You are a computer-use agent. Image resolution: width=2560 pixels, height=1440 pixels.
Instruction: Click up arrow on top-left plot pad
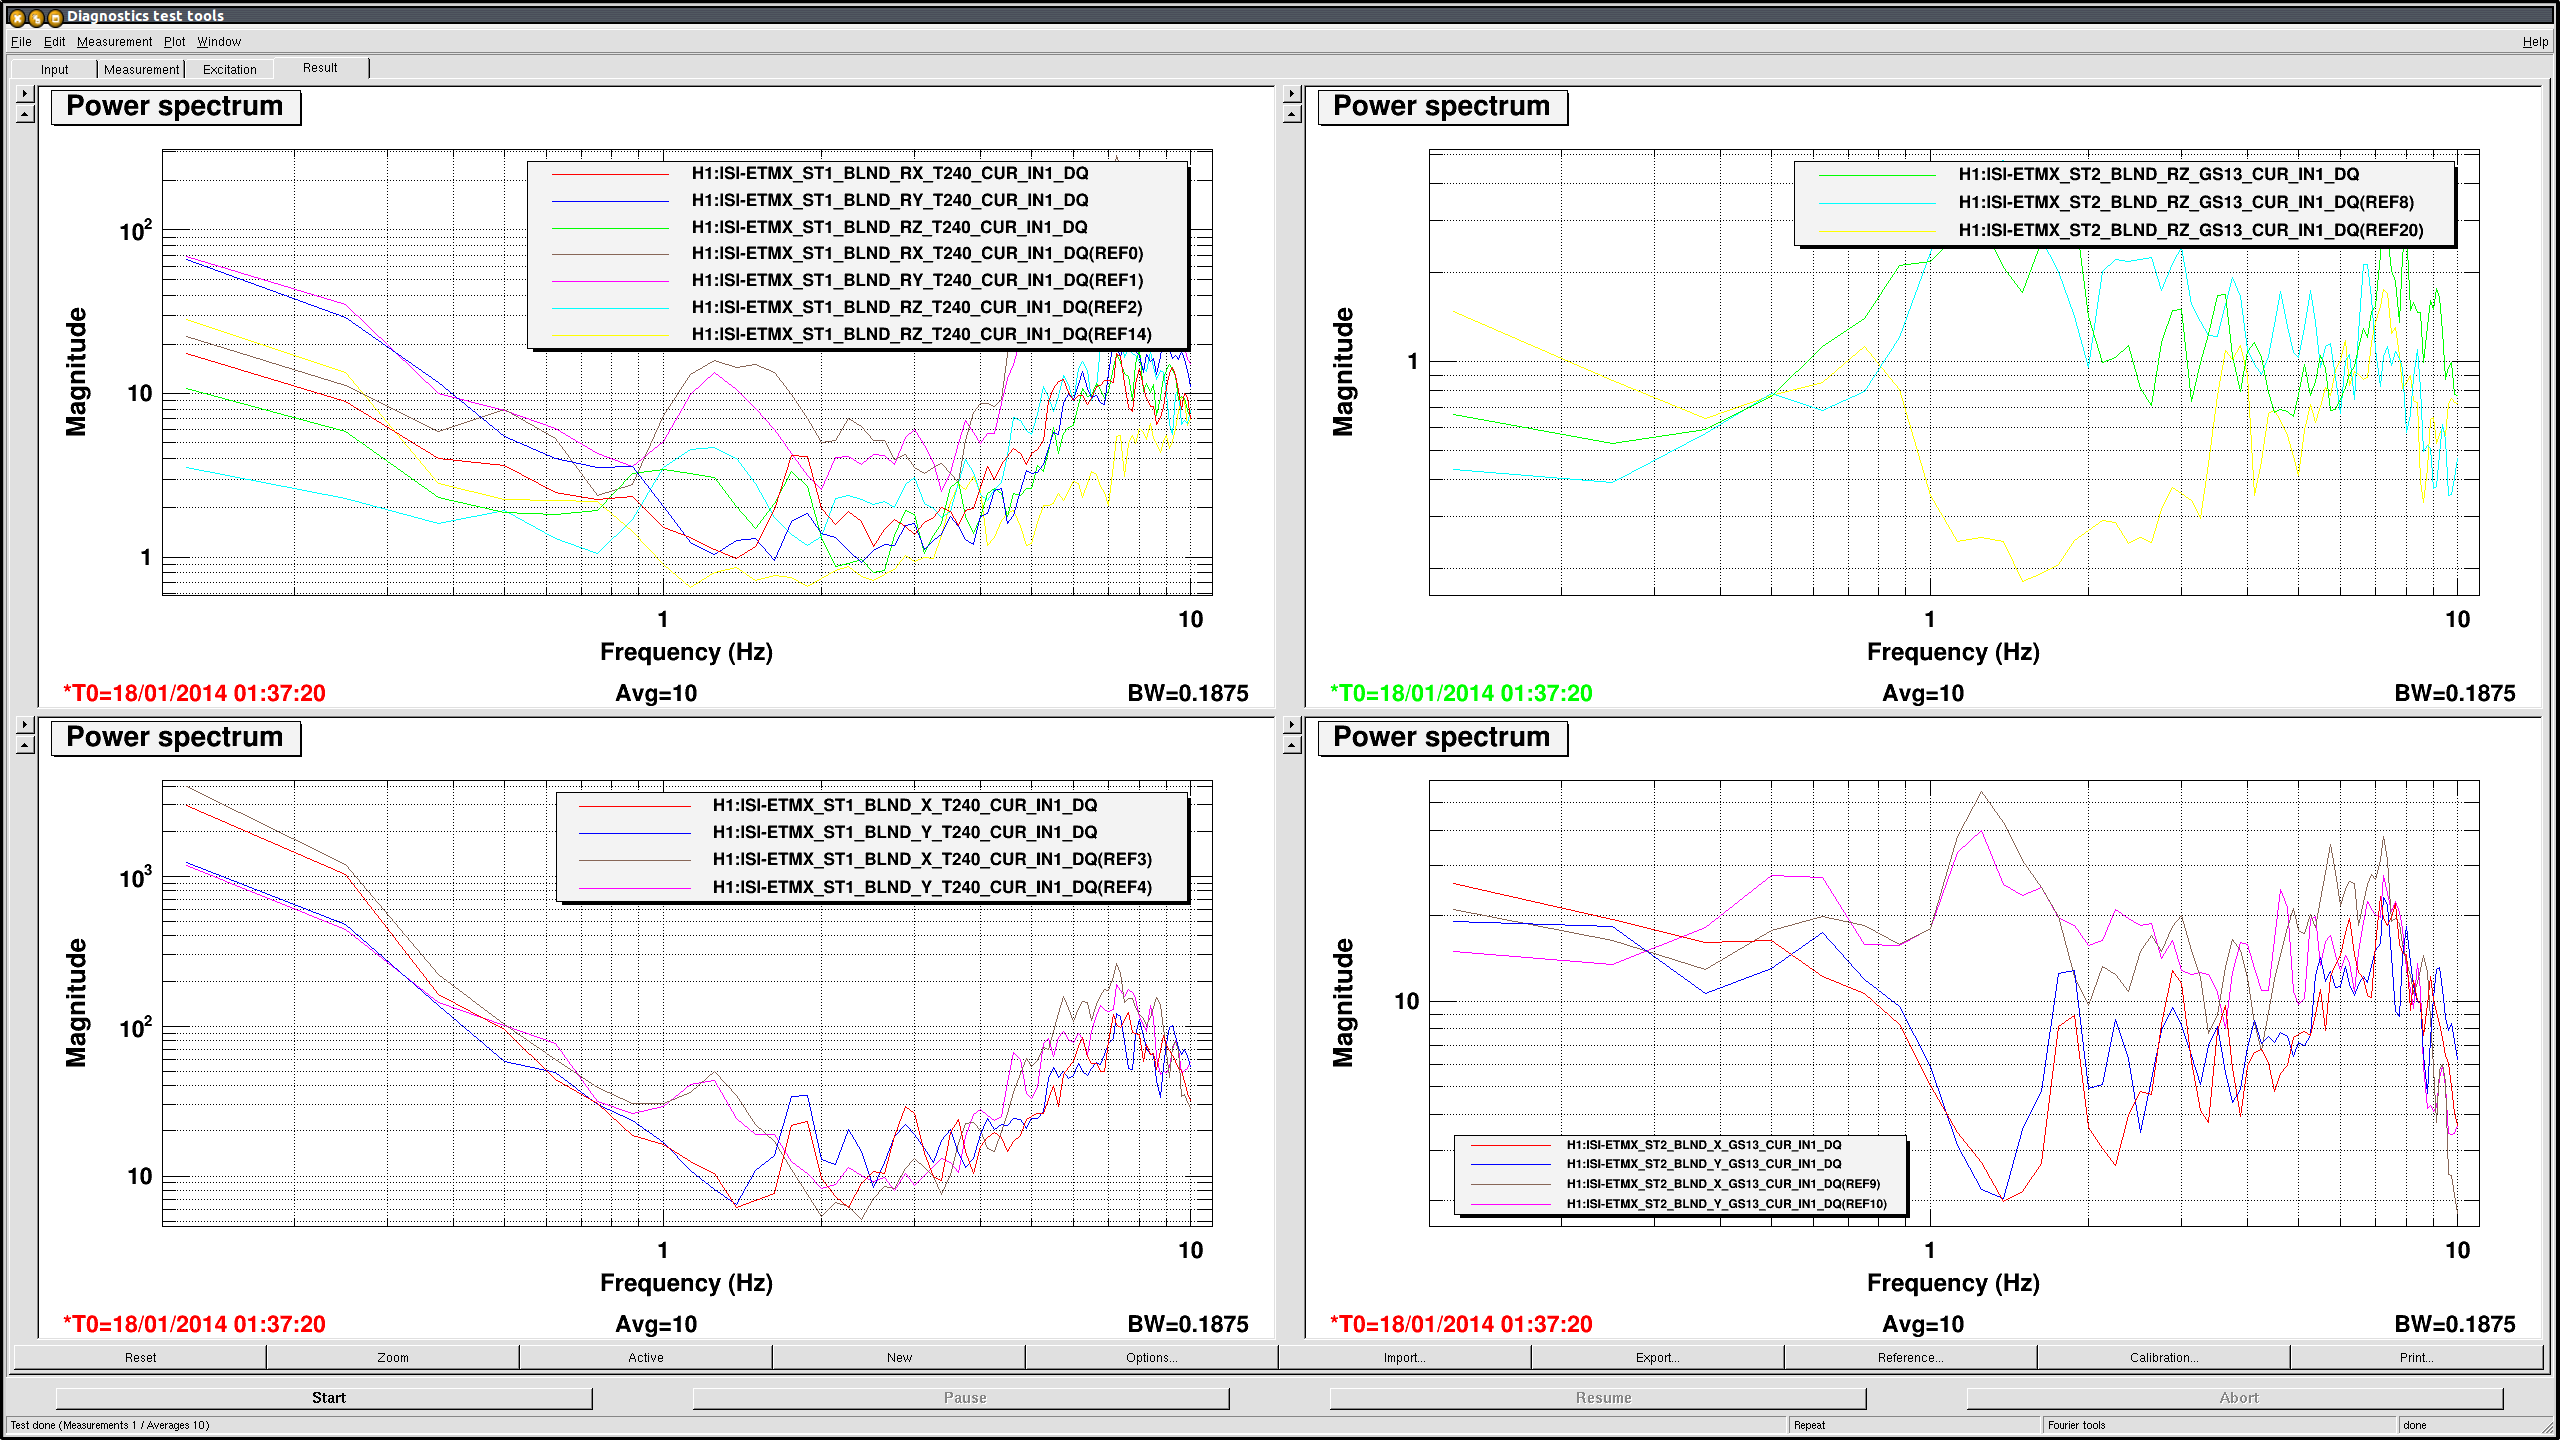coord(25,114)
